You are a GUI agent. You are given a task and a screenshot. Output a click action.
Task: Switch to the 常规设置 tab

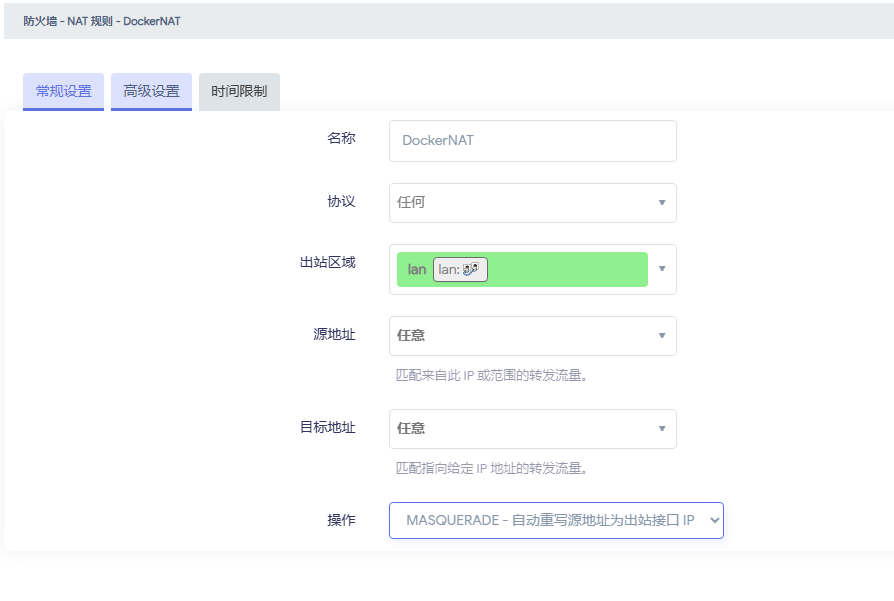[x=63, y=91]
